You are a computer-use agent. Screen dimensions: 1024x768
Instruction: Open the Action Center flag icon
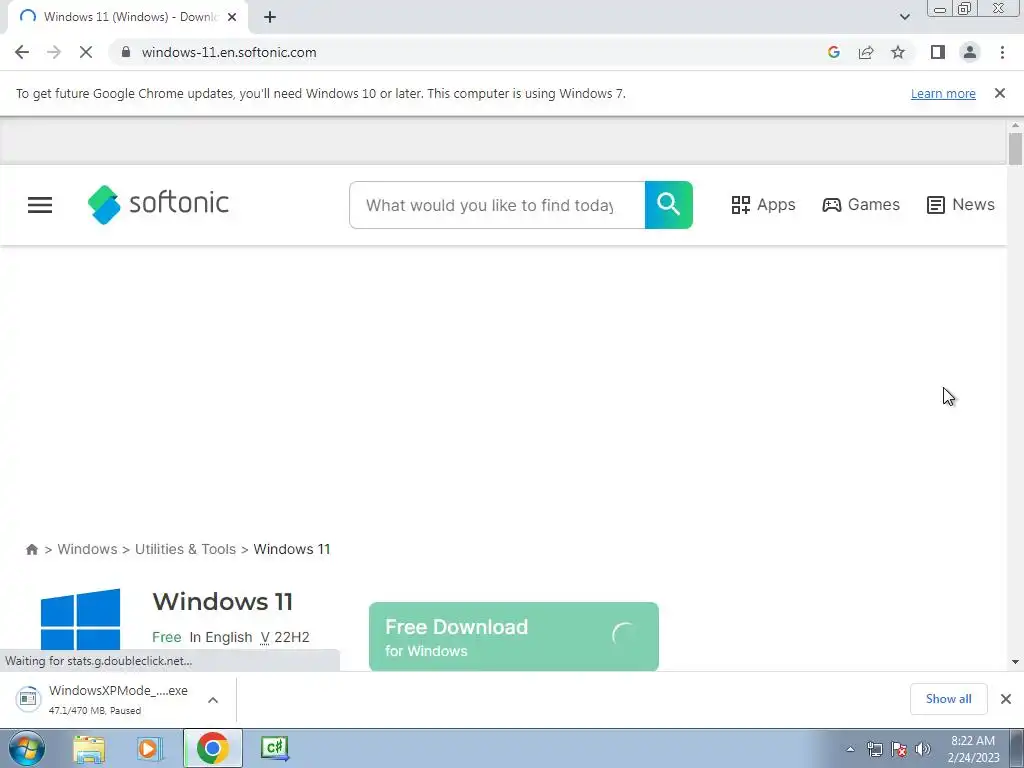[899, 749]
